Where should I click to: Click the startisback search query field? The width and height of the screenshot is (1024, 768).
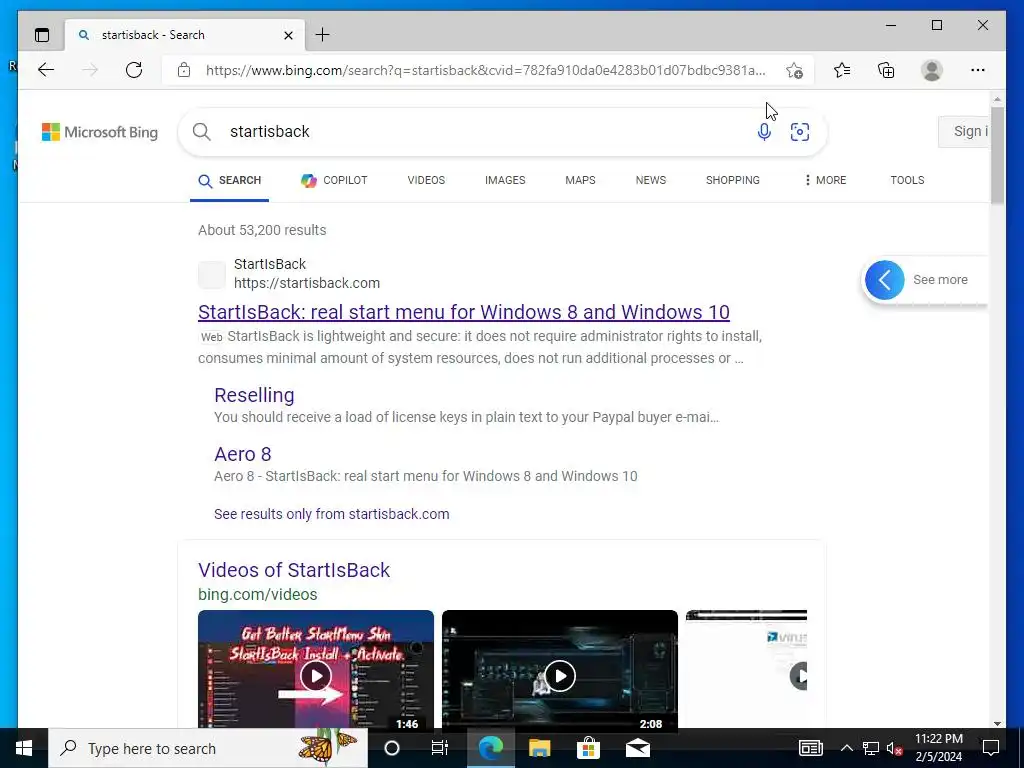pos(483,132)
